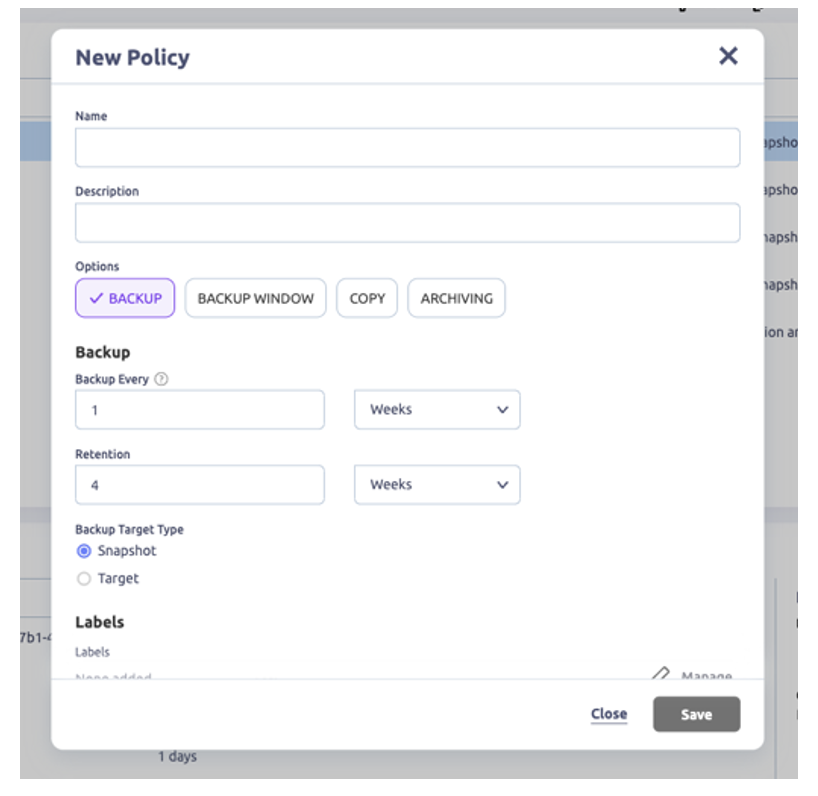Focus the Description input field
This screenshot has width=818, height=796.
coord(407,223)
